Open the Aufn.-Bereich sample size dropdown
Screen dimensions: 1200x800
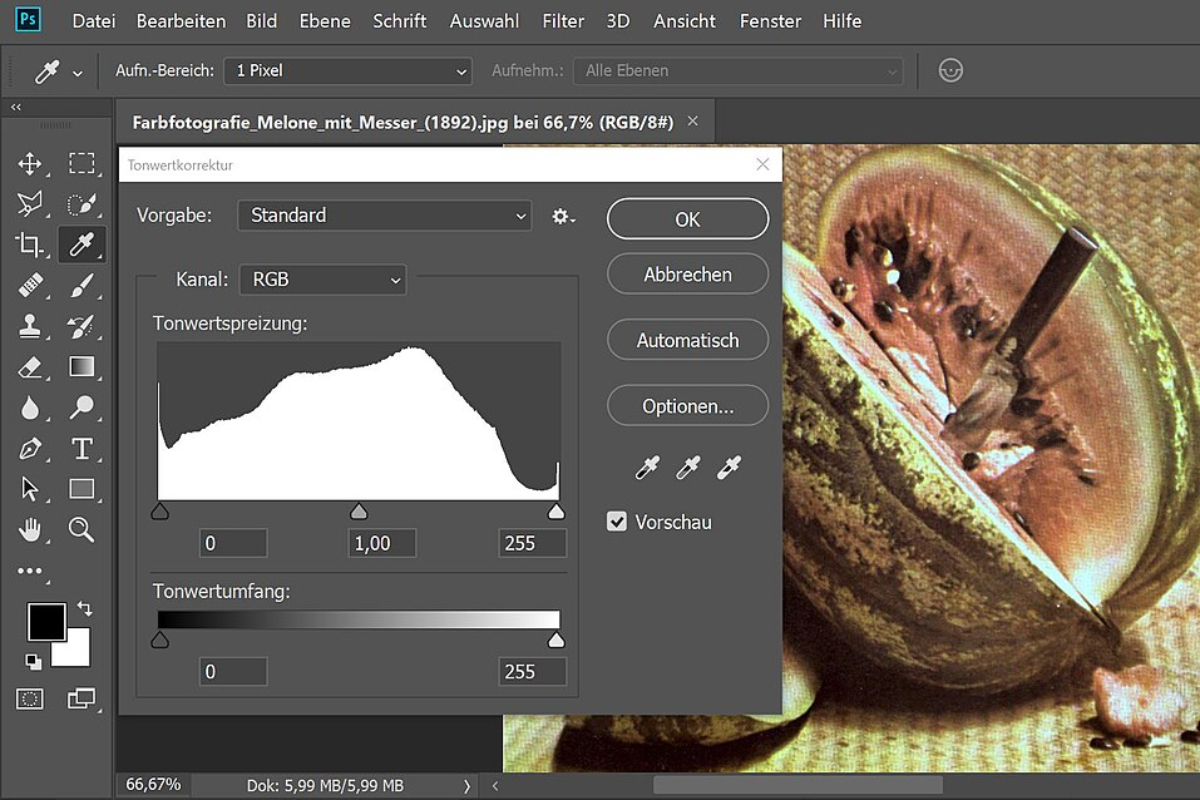(348, 70)
